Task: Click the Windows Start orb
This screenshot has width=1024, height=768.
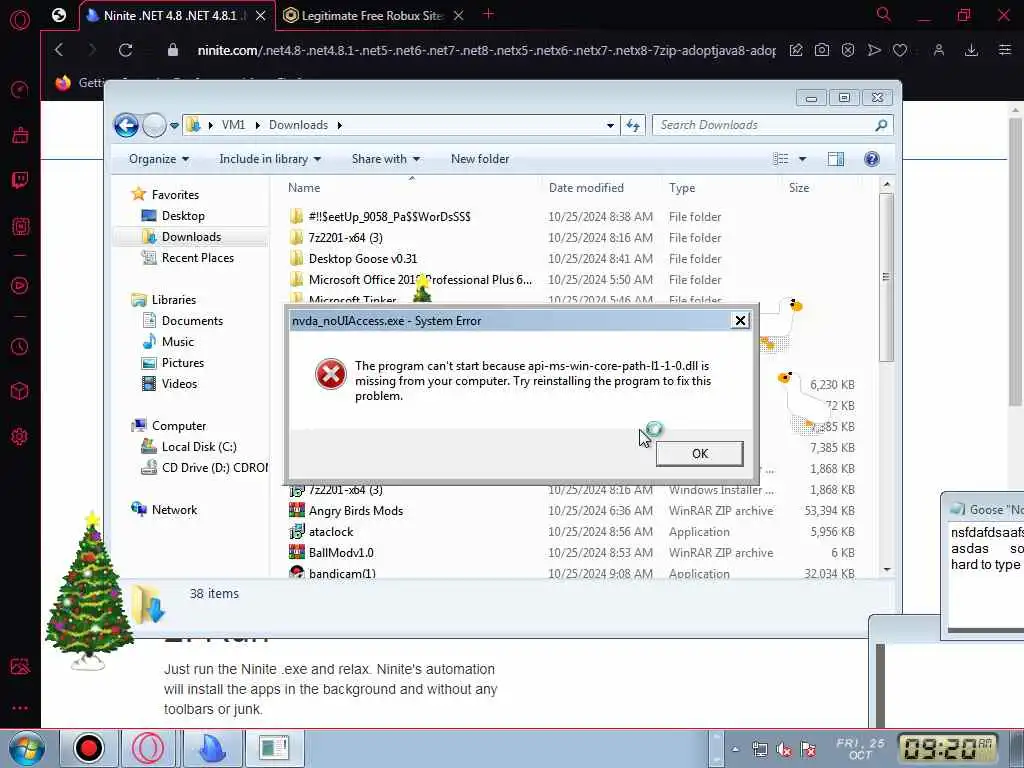Action: [x=26, y=748]
